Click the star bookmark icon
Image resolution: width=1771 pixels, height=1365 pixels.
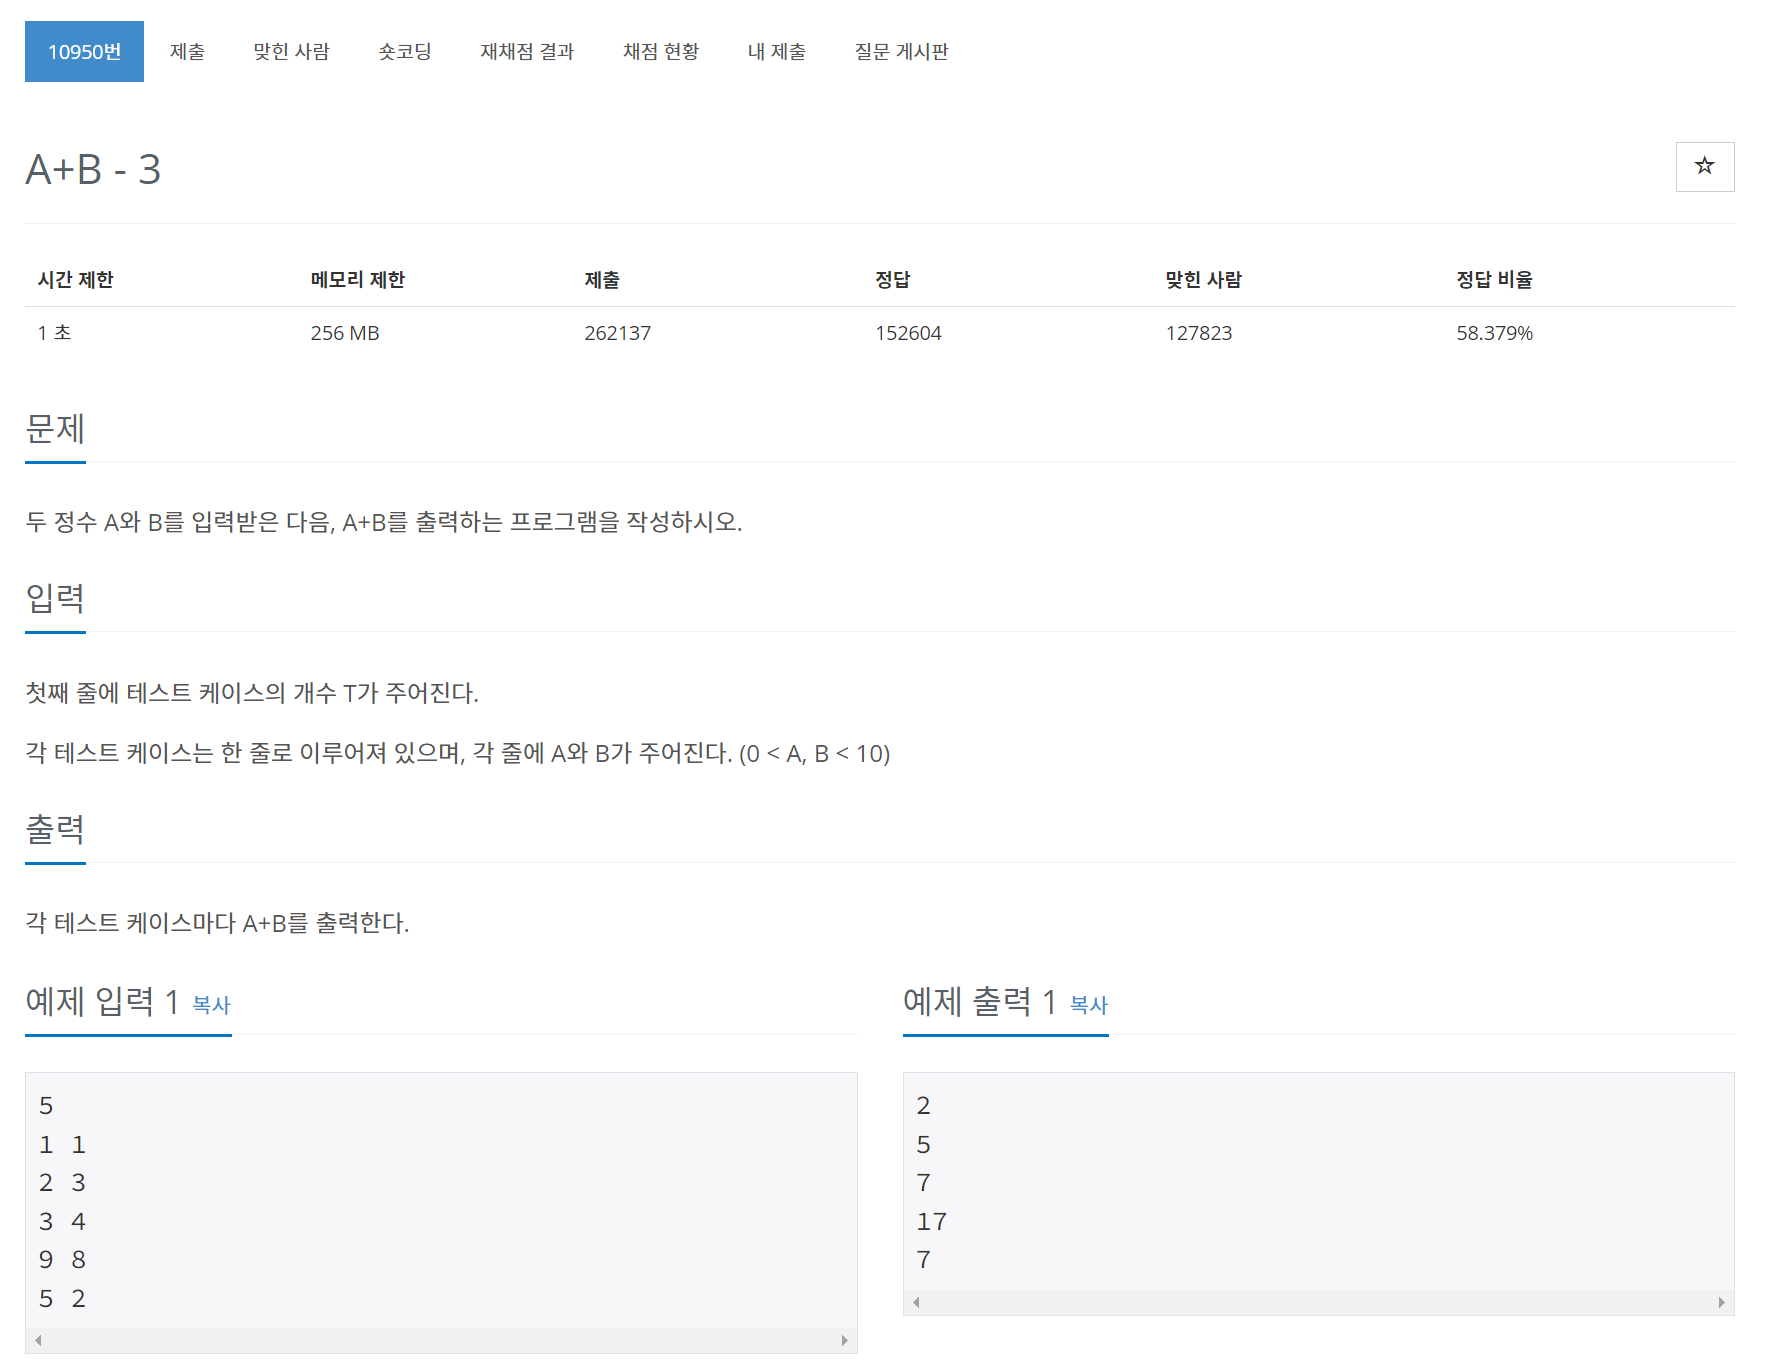click(x=1704, y=166)
